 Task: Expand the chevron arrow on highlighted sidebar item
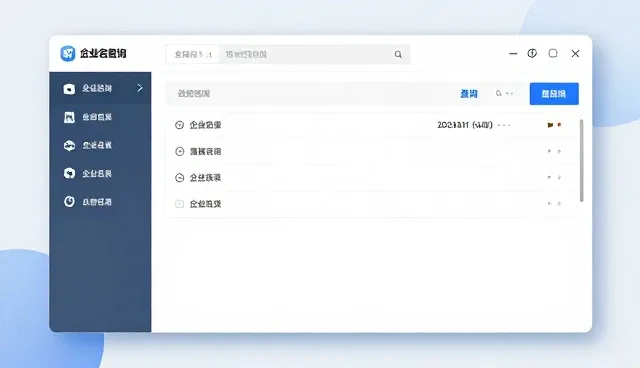coord(140,88)
